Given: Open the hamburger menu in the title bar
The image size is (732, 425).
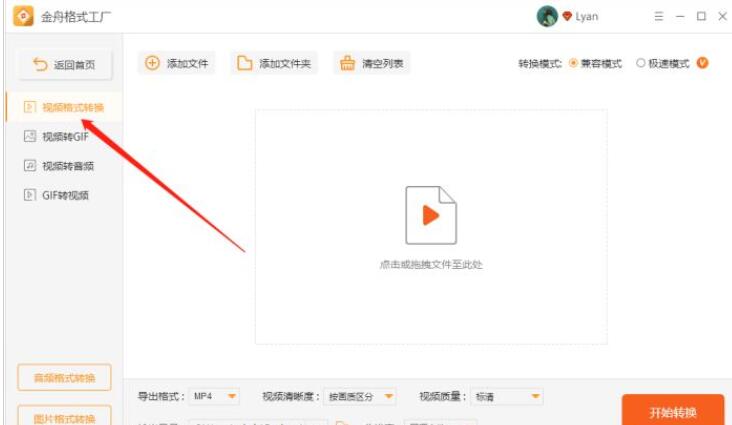Looking at the screenshot, I should (x=659, y=16).
